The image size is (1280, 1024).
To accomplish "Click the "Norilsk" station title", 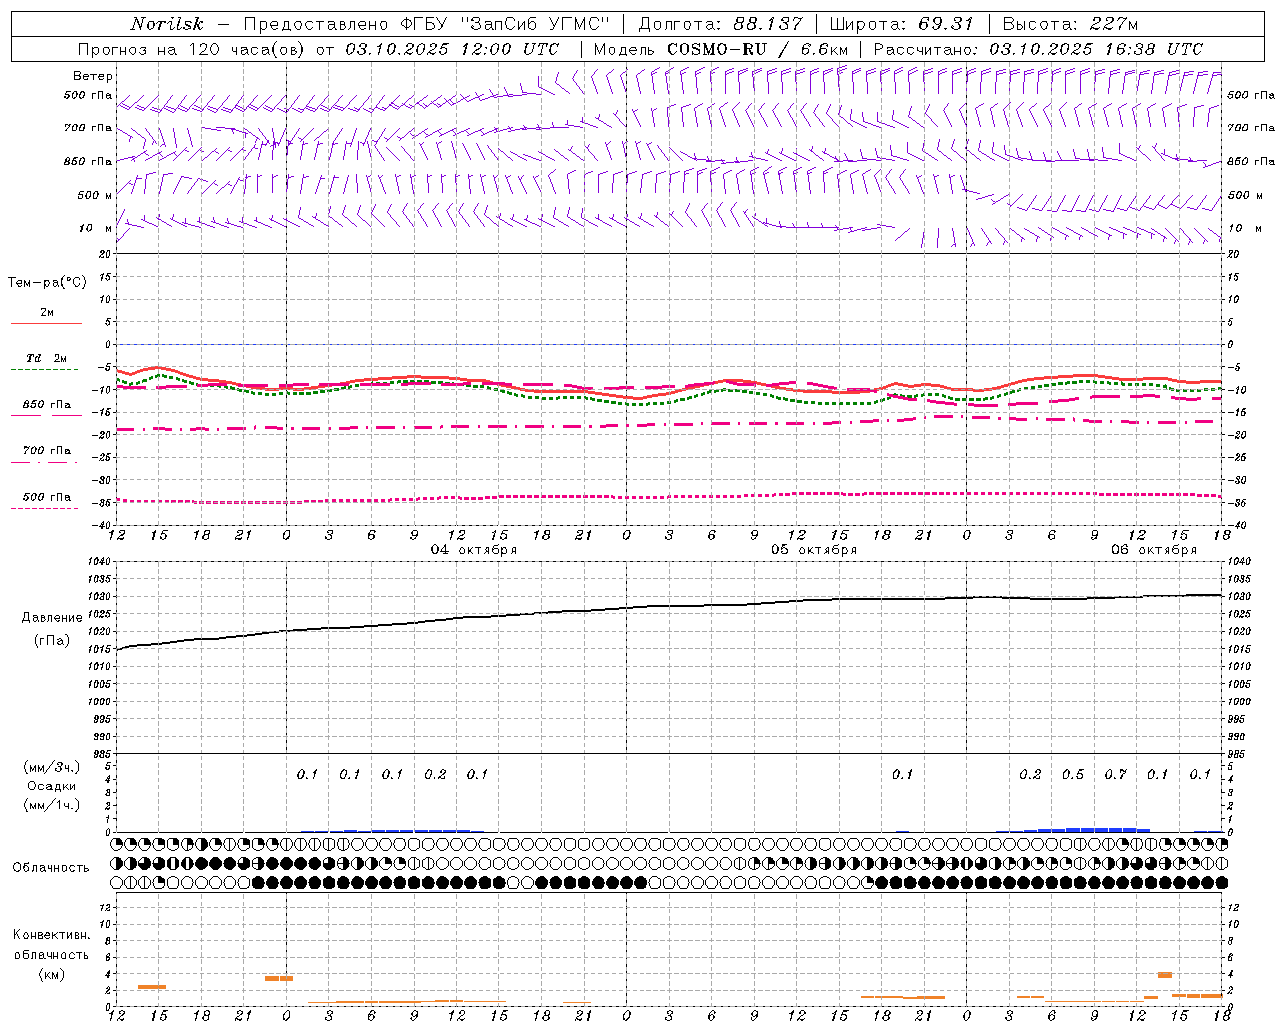I will pos(167,24).
